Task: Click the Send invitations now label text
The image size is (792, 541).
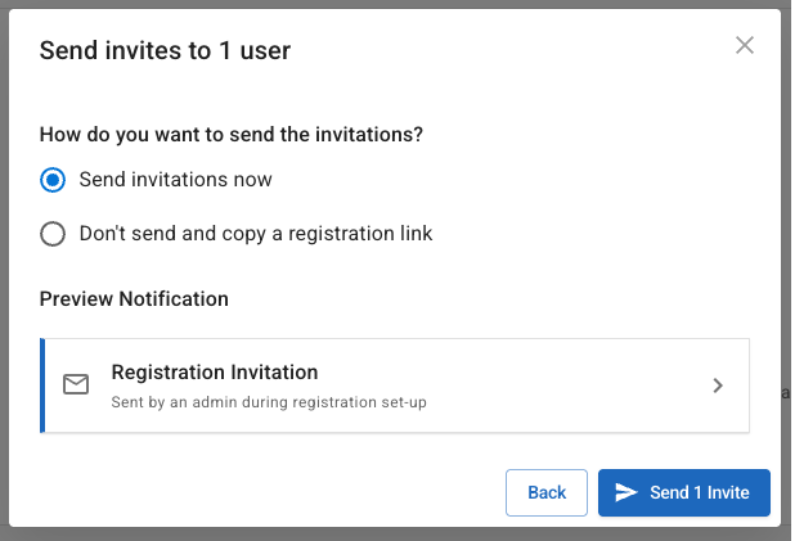Action: click(175, 180)
